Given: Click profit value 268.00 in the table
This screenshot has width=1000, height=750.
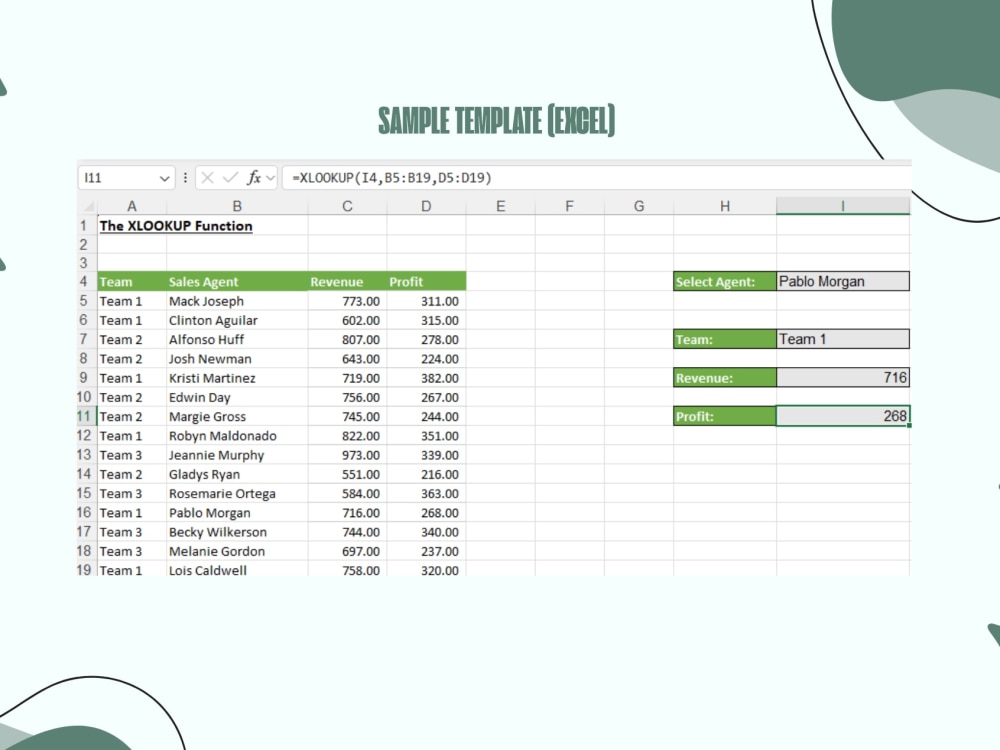Looking at the screenshot, I should (426, 512).
